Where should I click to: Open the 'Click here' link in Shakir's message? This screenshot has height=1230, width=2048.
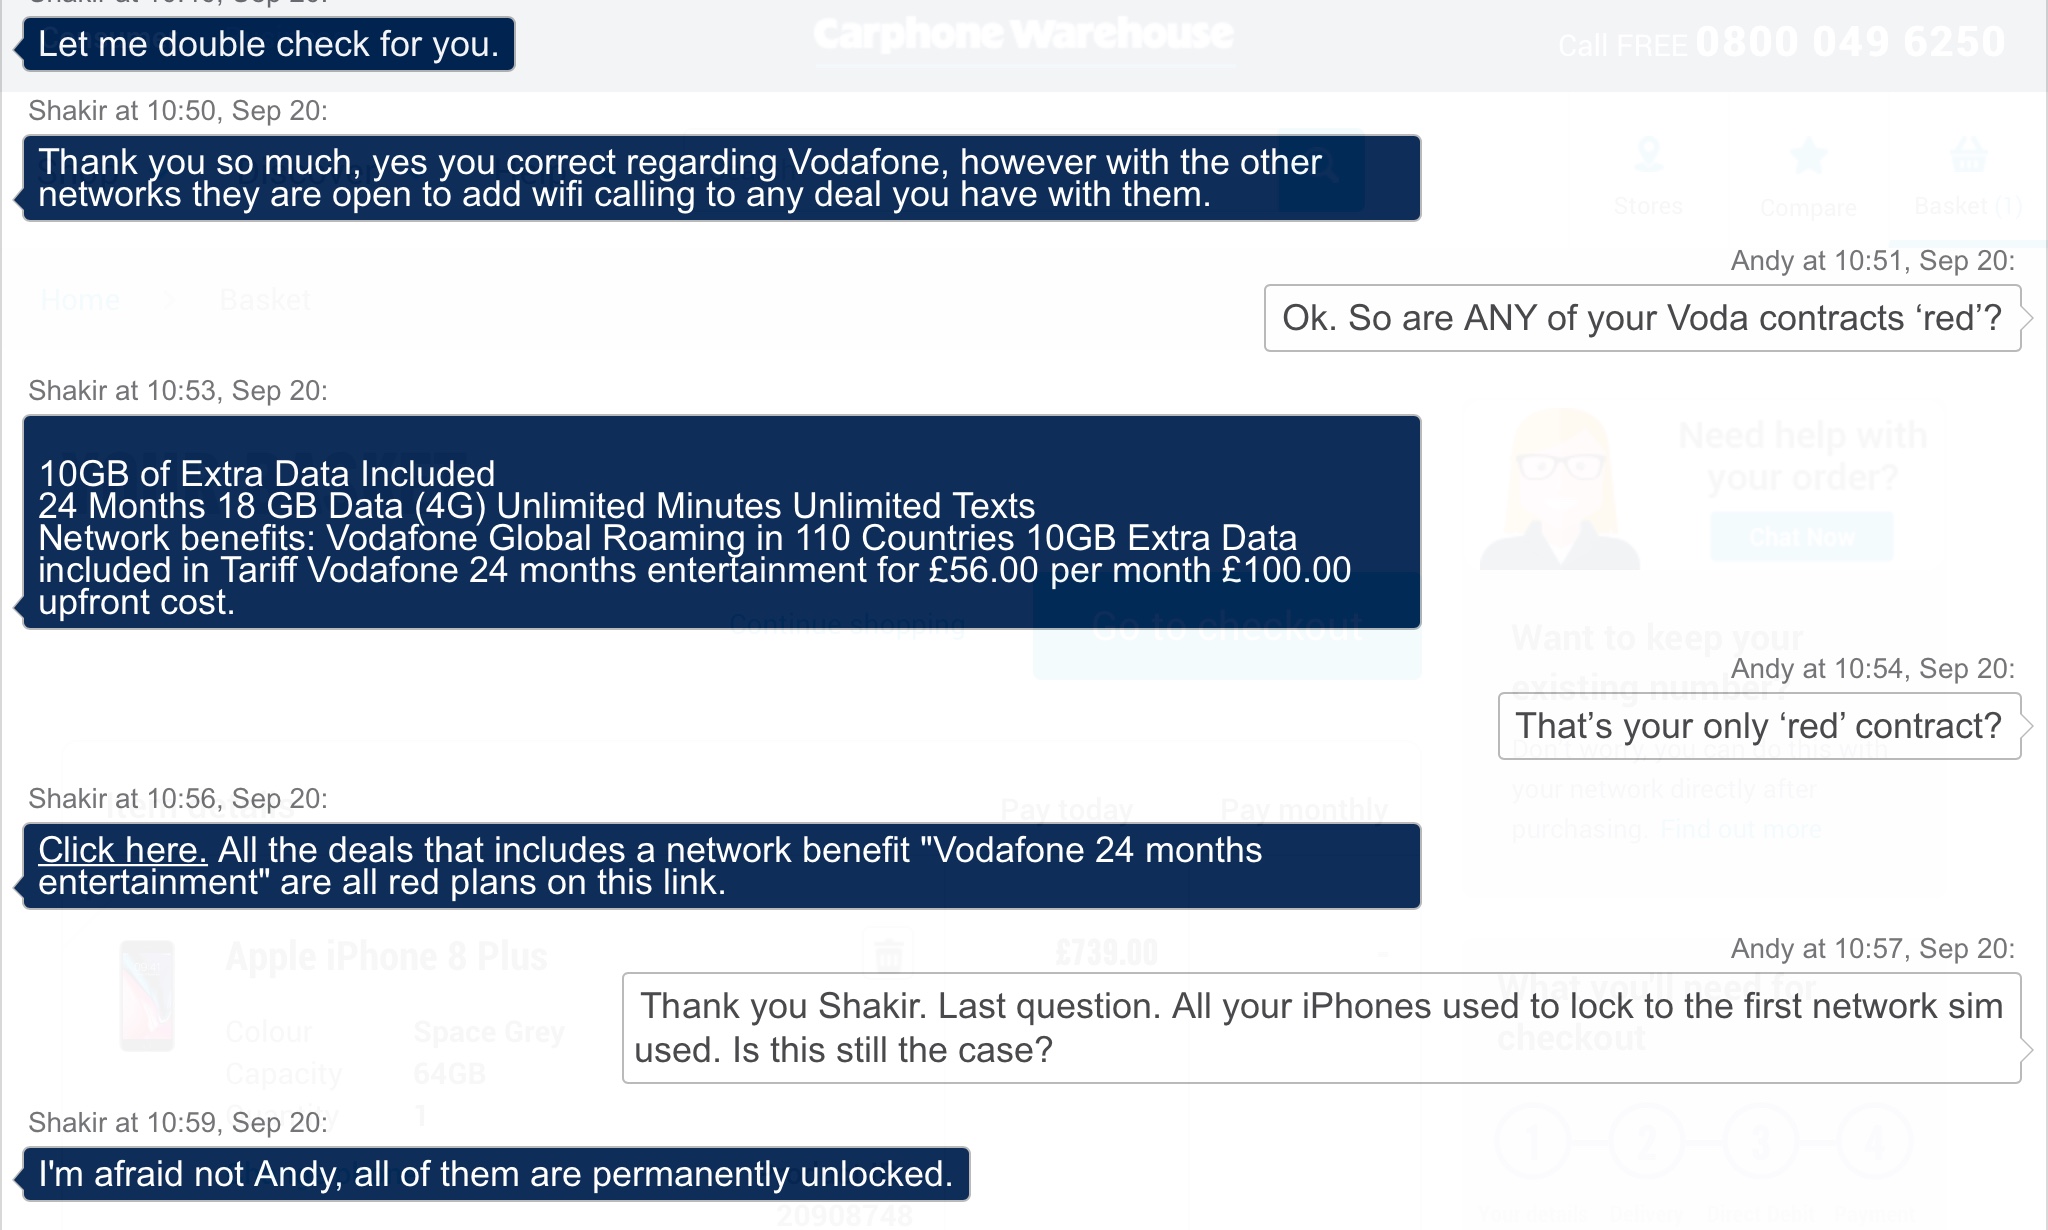[122, 850]
